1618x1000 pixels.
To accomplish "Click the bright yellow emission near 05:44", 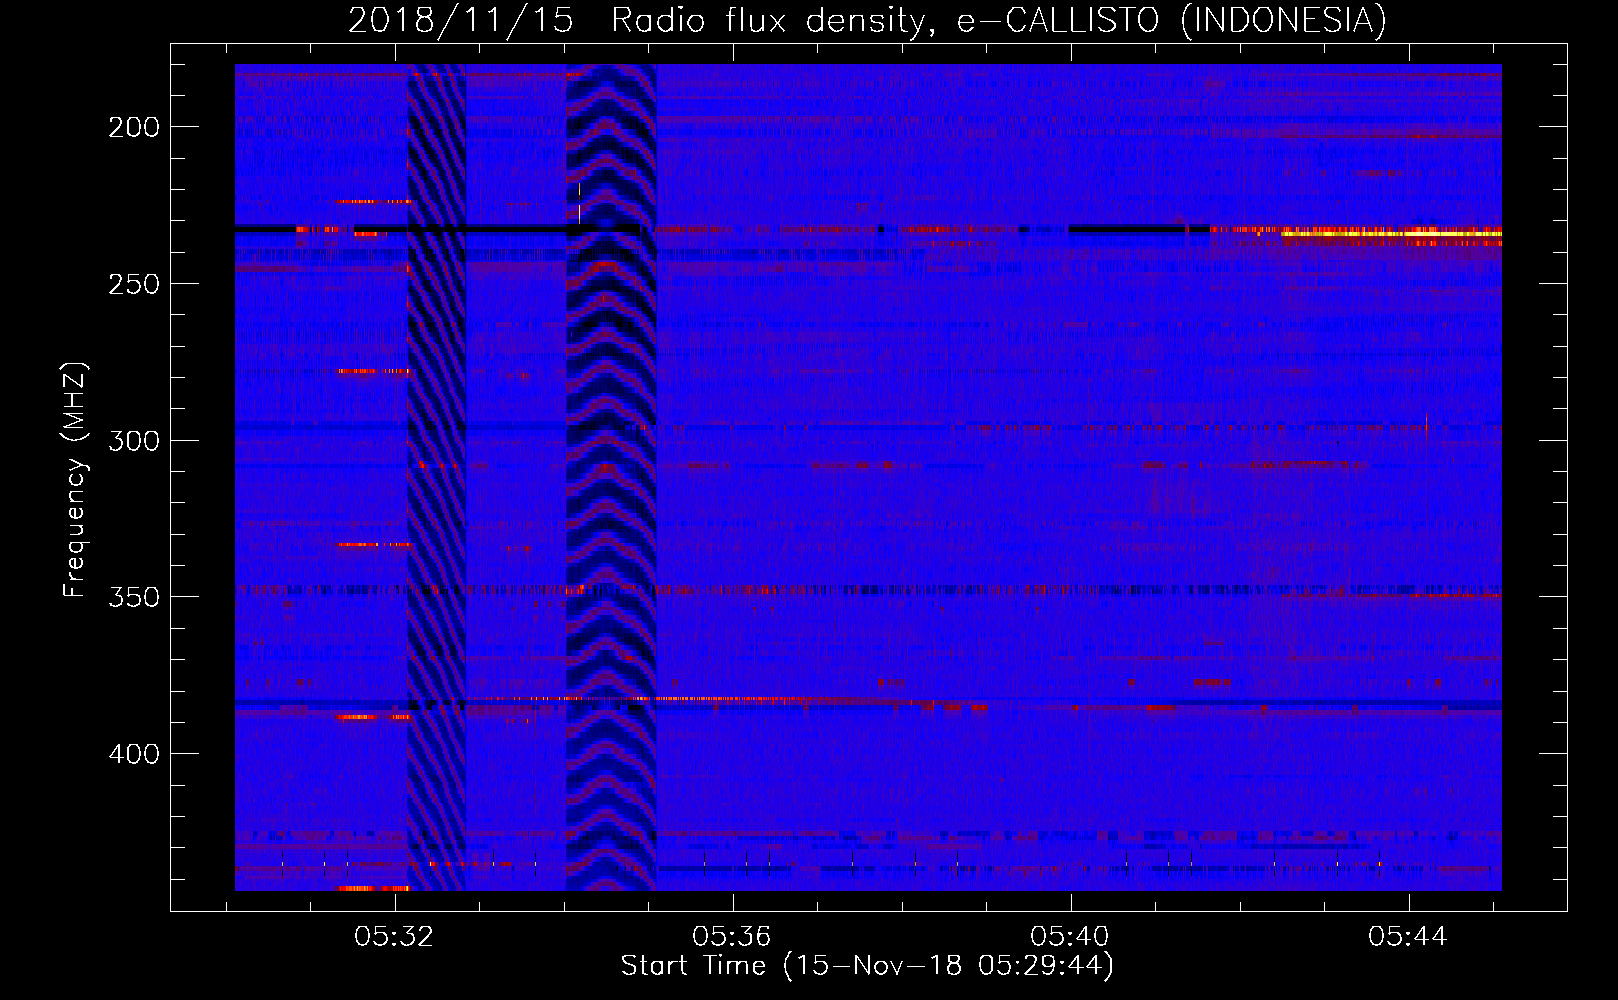I will [1392, 234].
